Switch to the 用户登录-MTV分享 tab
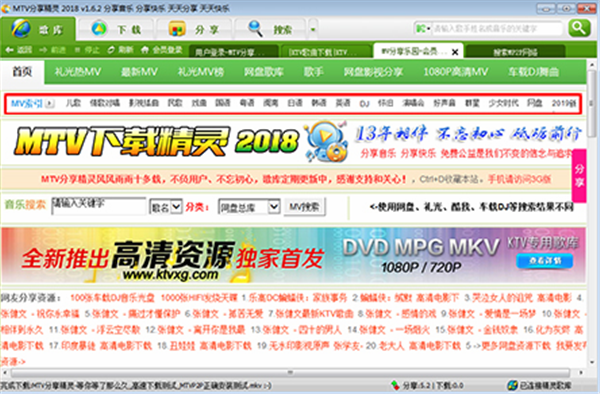Screen dimensions: 600x394 pyautogui.click(x=233, y=52)
